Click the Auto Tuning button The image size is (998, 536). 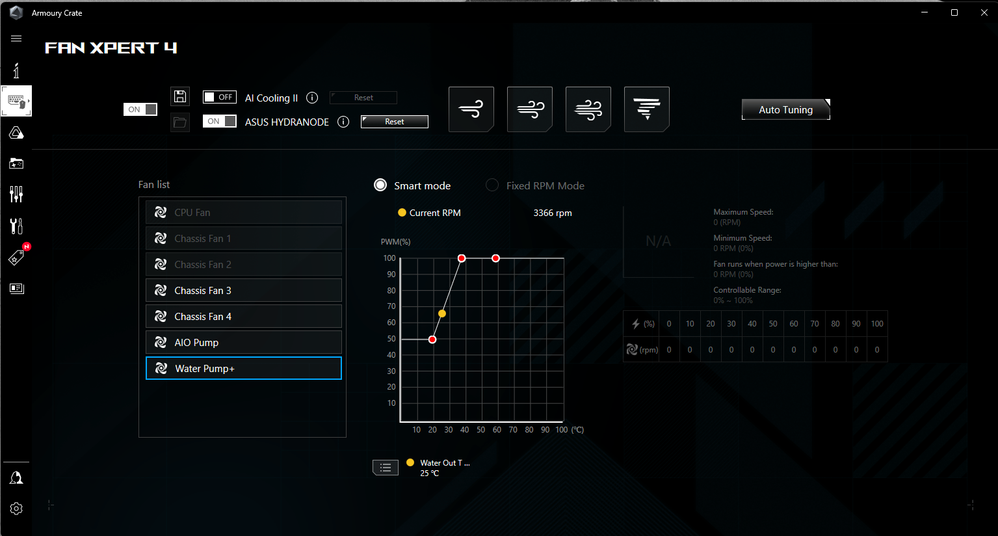[x=786, y=109]
